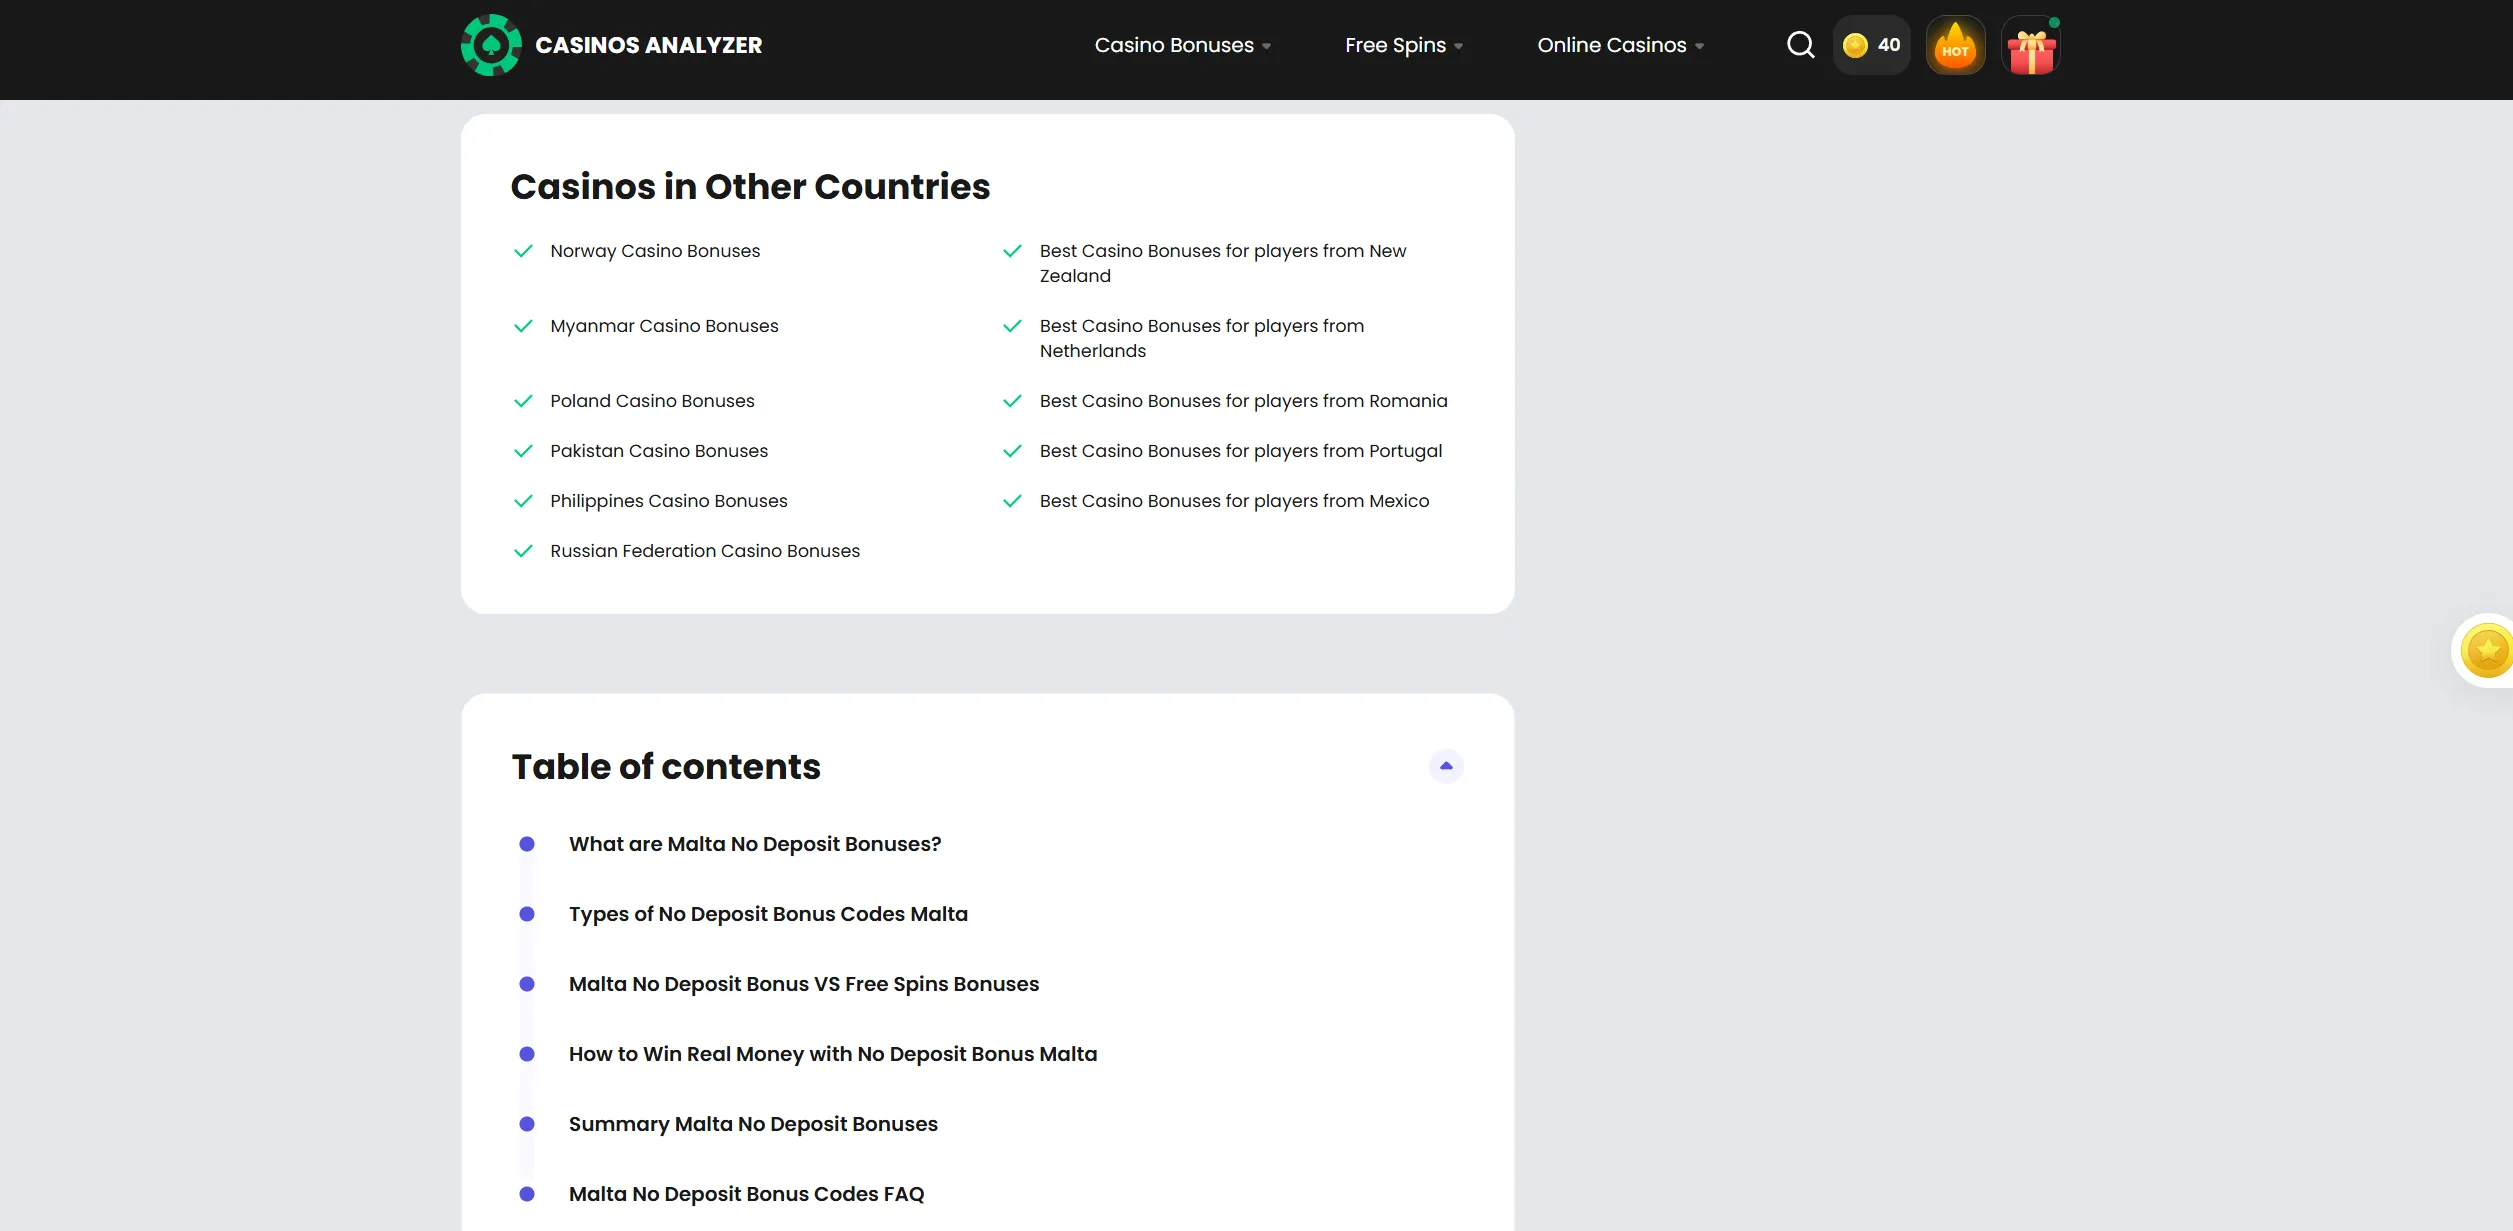This screenshot has height=1231, width=2513.
Task: Click the search magnifier icon
Action: click(x=1800, y=45)
